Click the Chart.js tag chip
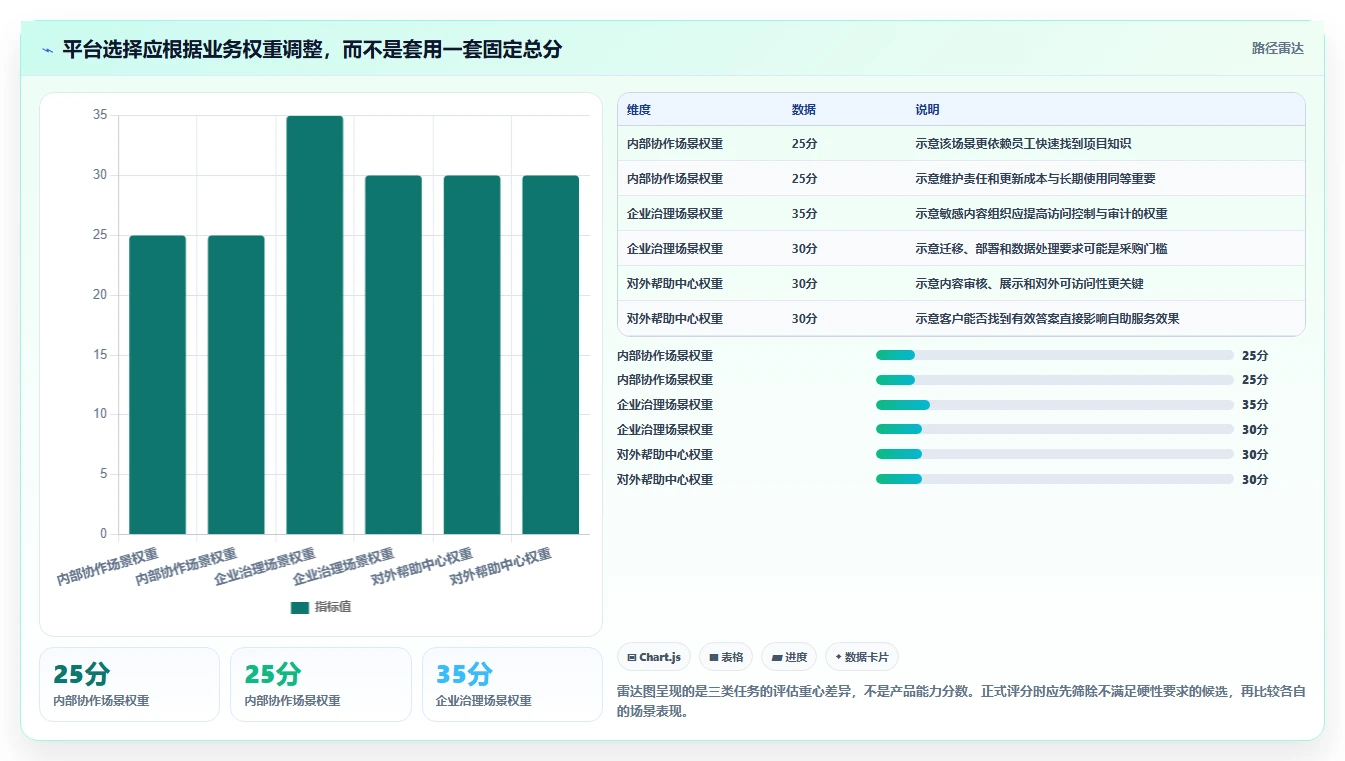1345x761 pixels. 654,657
